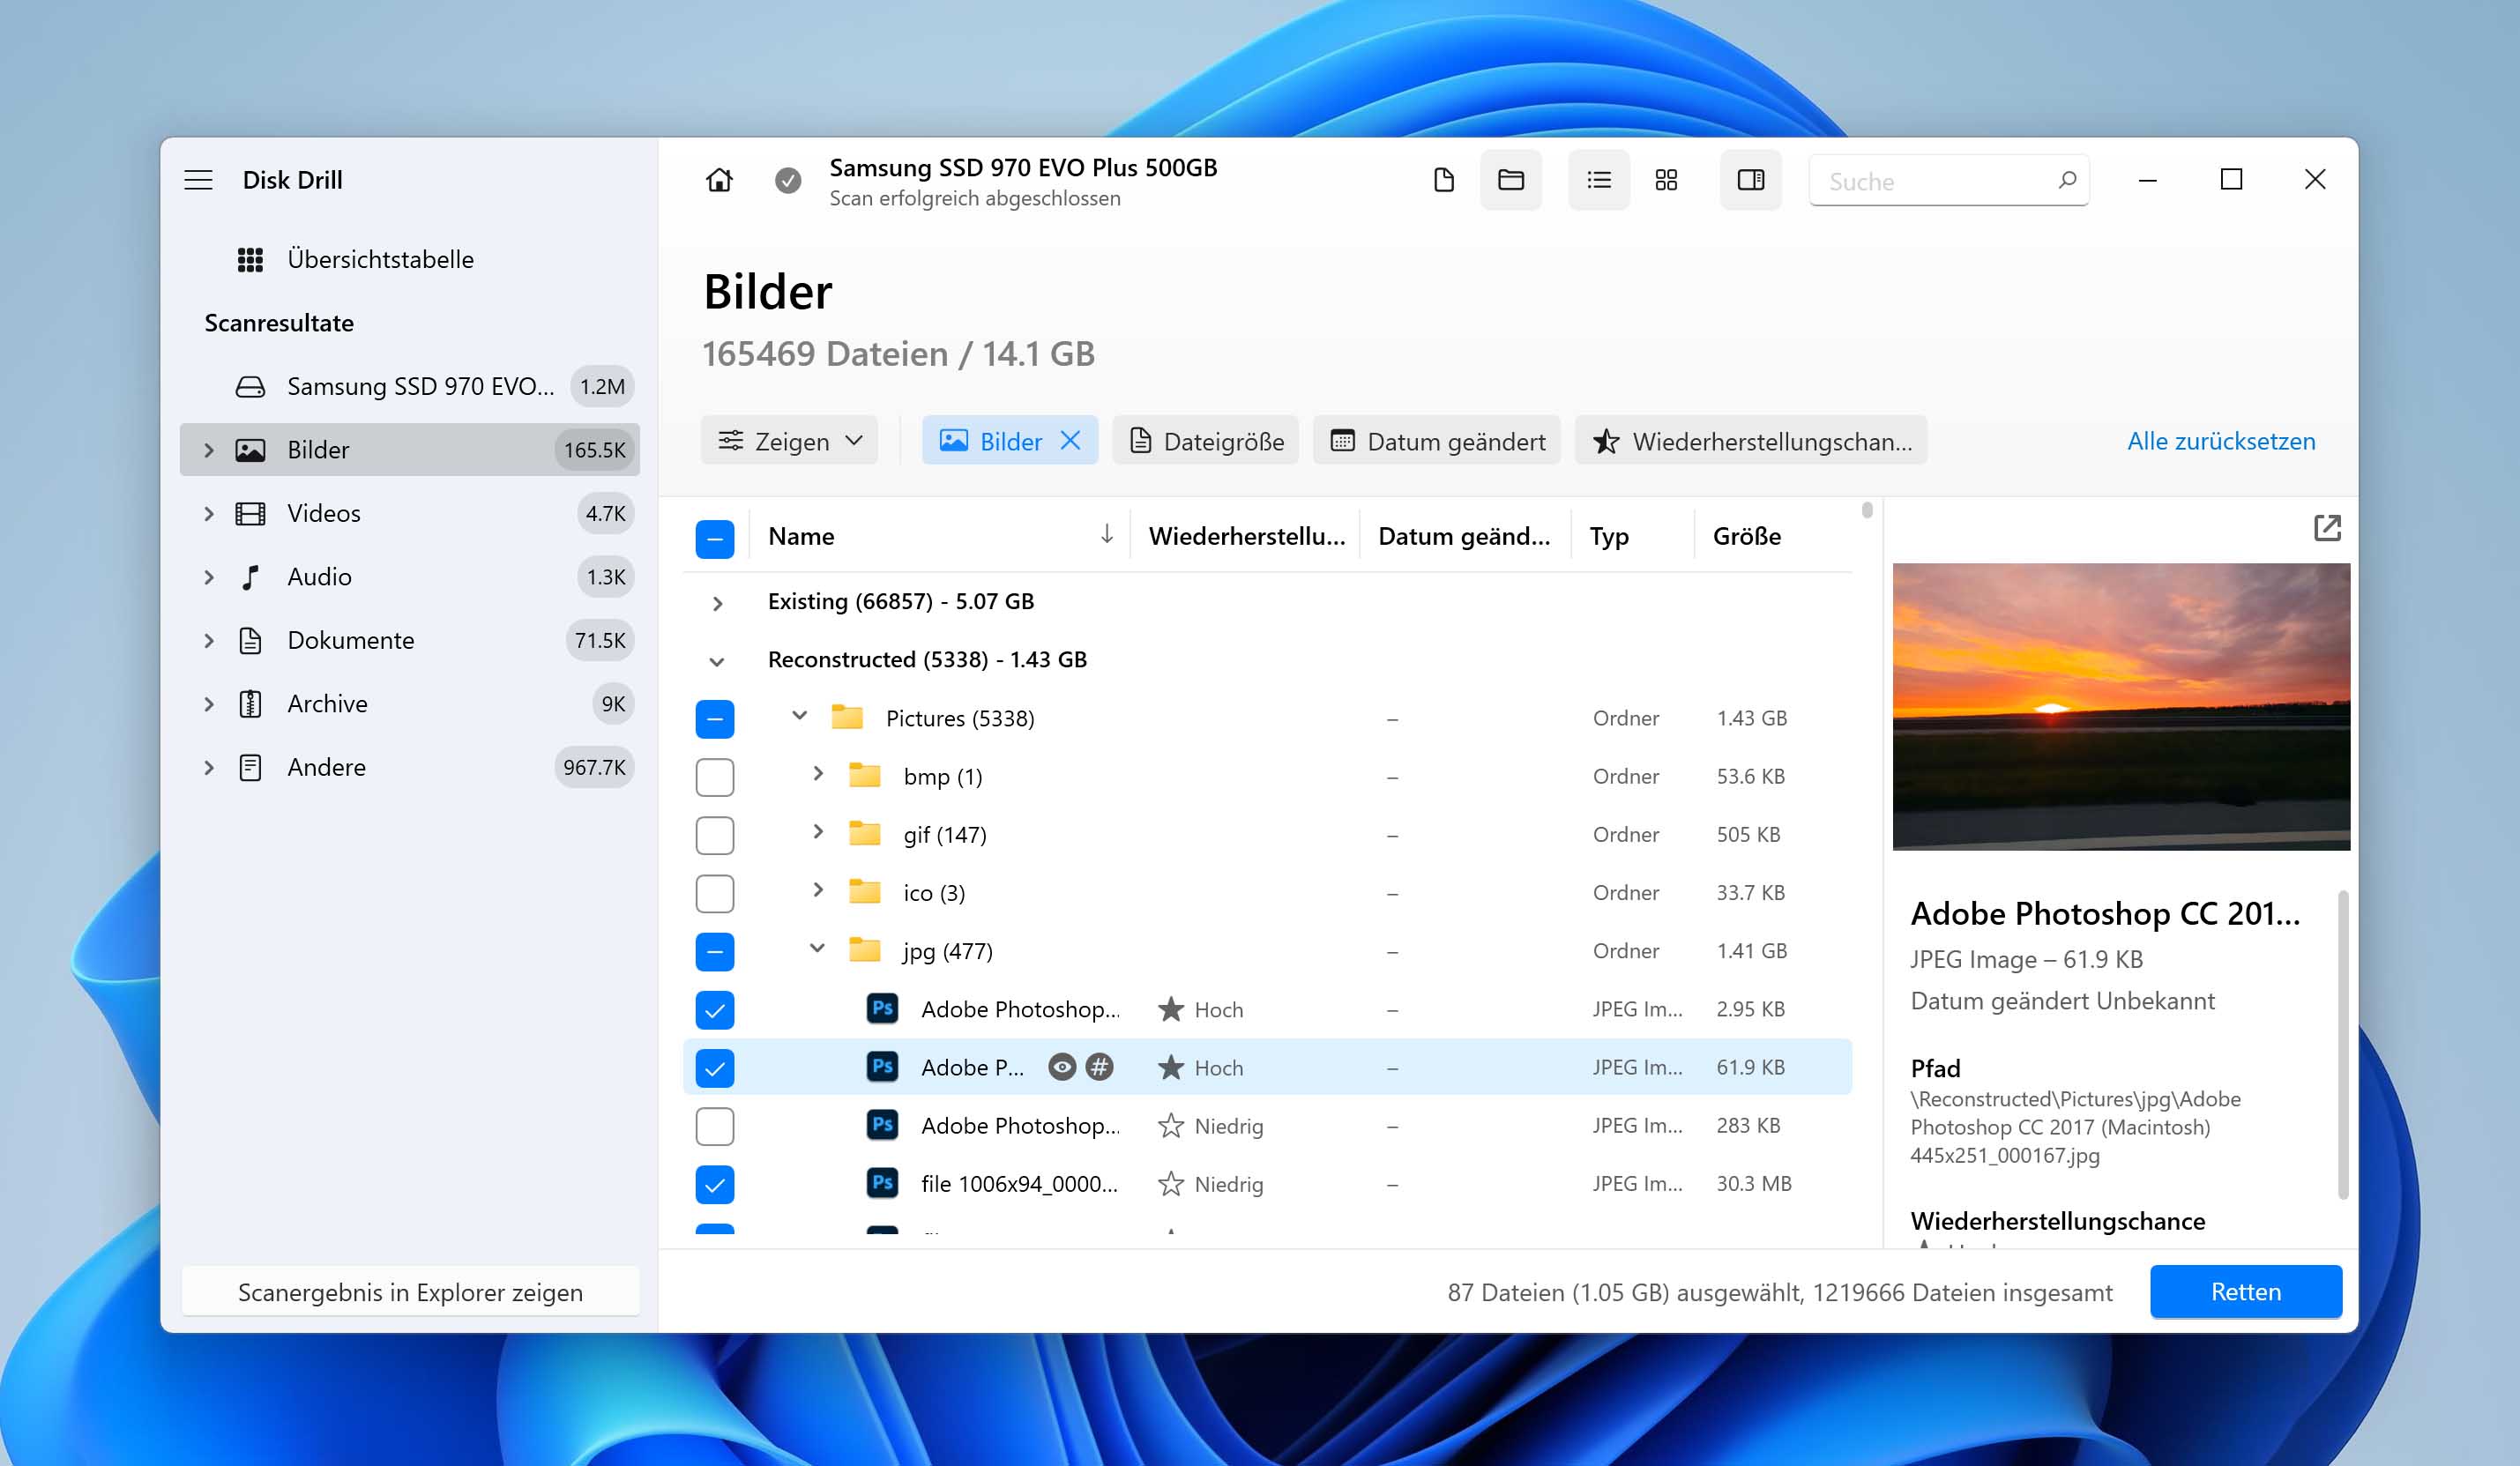Image resolution: width=2520 pixels, height=1466 pixels.
Task: Check the bmp (1) folder checkbox
Action: pos(714,777)
